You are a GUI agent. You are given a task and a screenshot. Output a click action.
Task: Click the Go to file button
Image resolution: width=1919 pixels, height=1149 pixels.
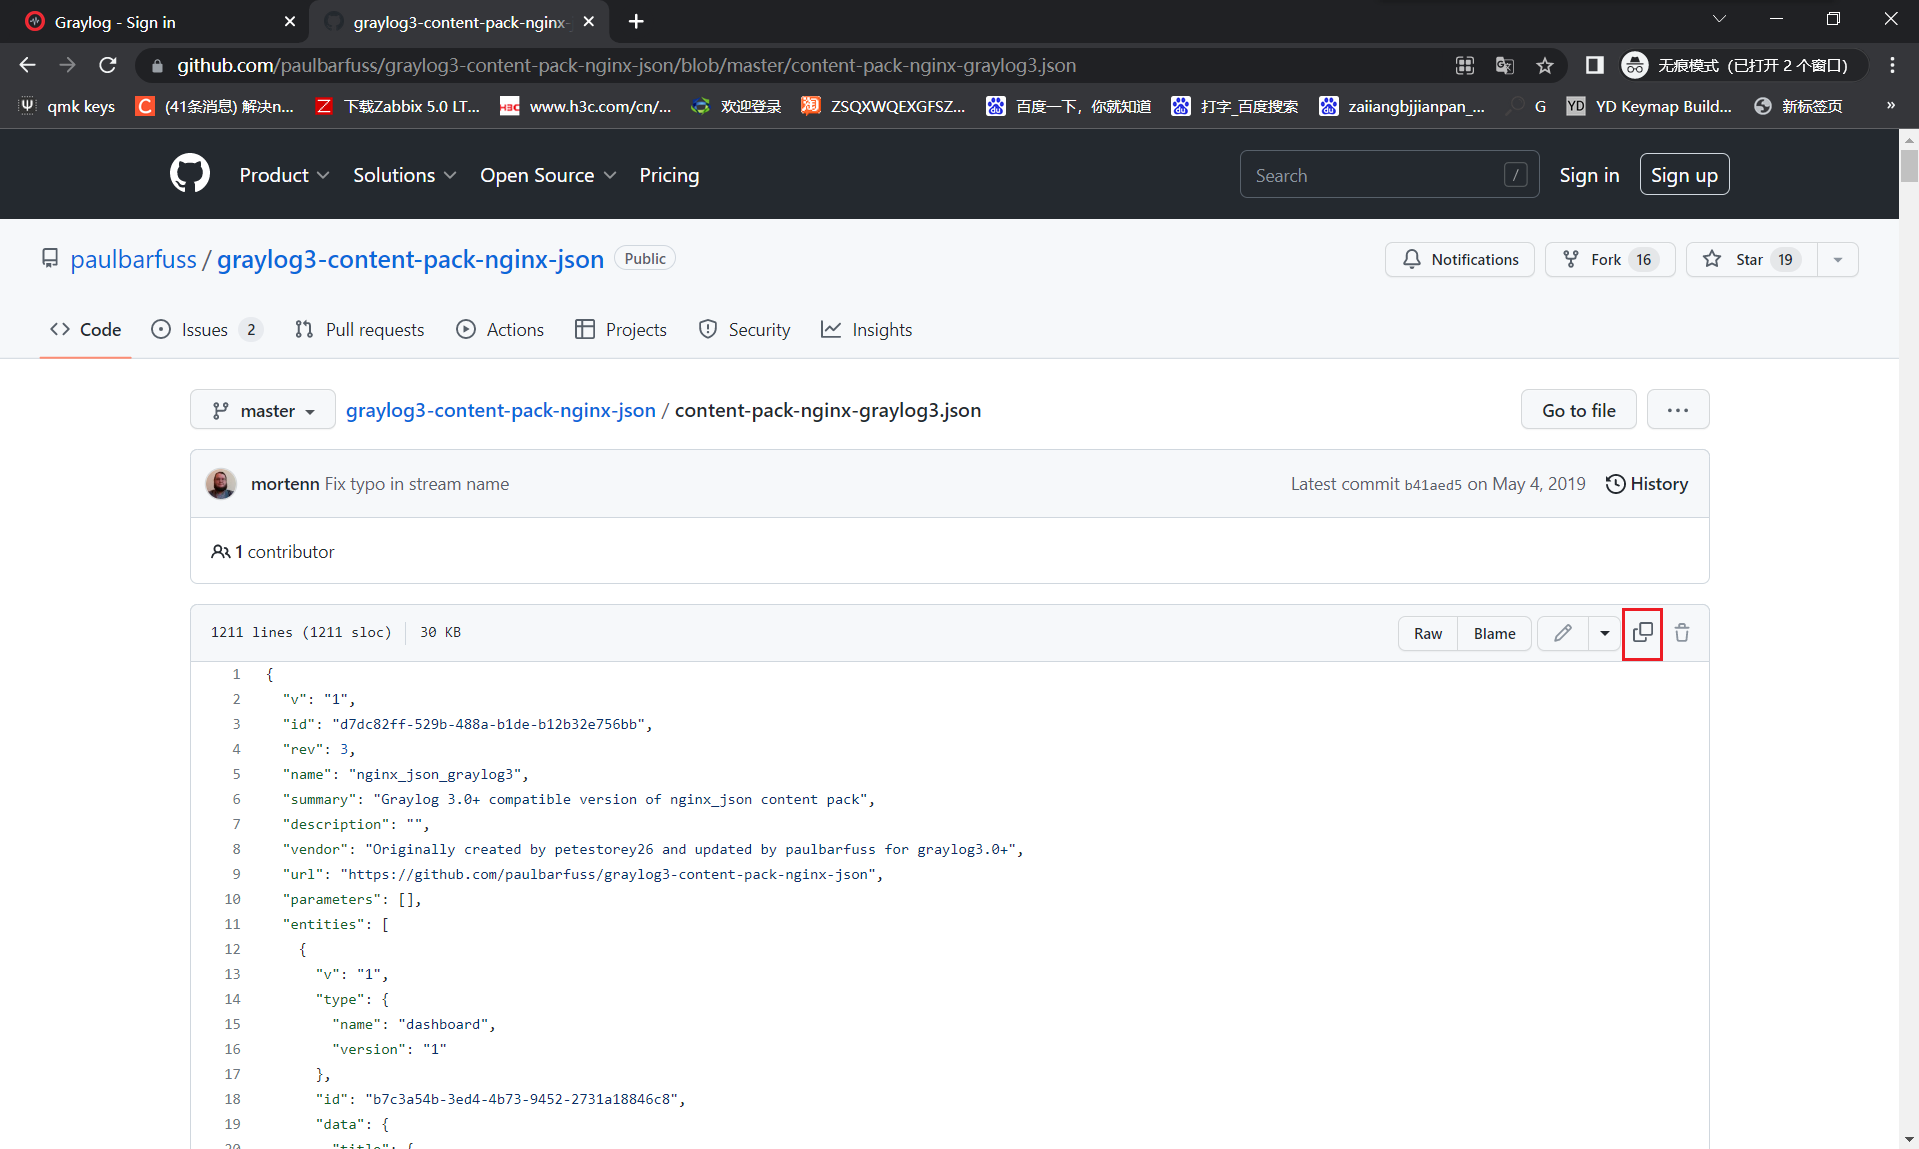pyautogui.click(x=1578, y=410)
